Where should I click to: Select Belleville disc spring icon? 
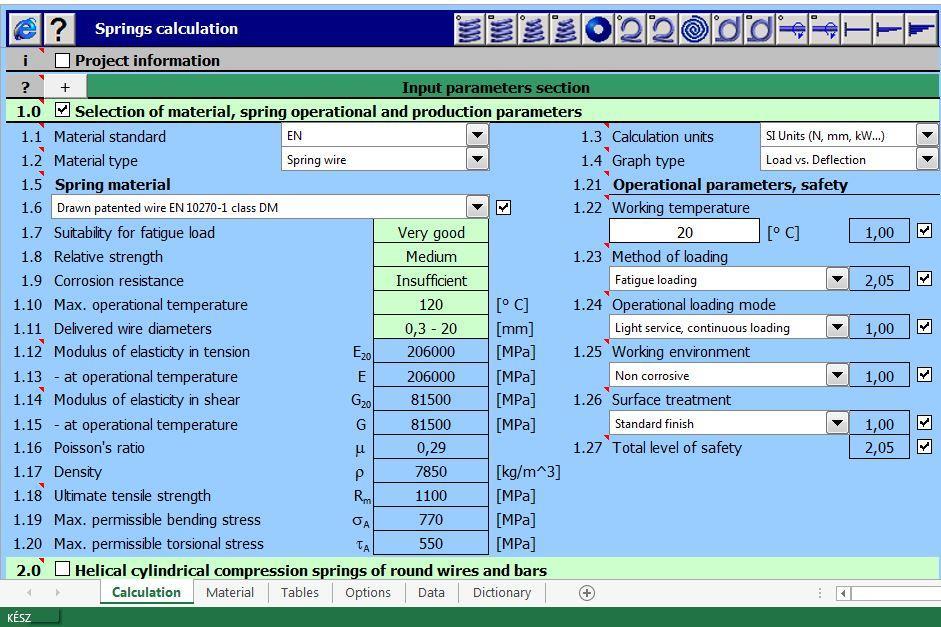coord(598,28)
